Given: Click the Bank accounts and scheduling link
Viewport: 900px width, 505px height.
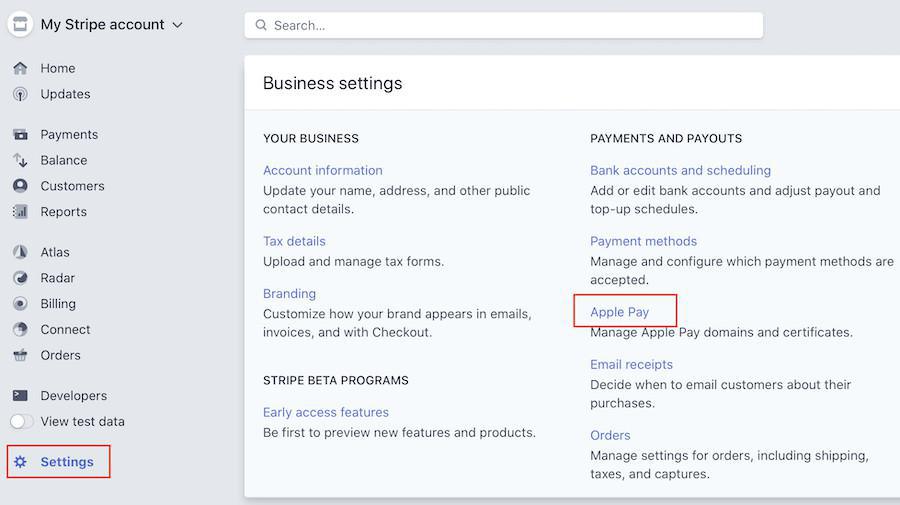Looking at the screenshot, I should tap(680, 170).
